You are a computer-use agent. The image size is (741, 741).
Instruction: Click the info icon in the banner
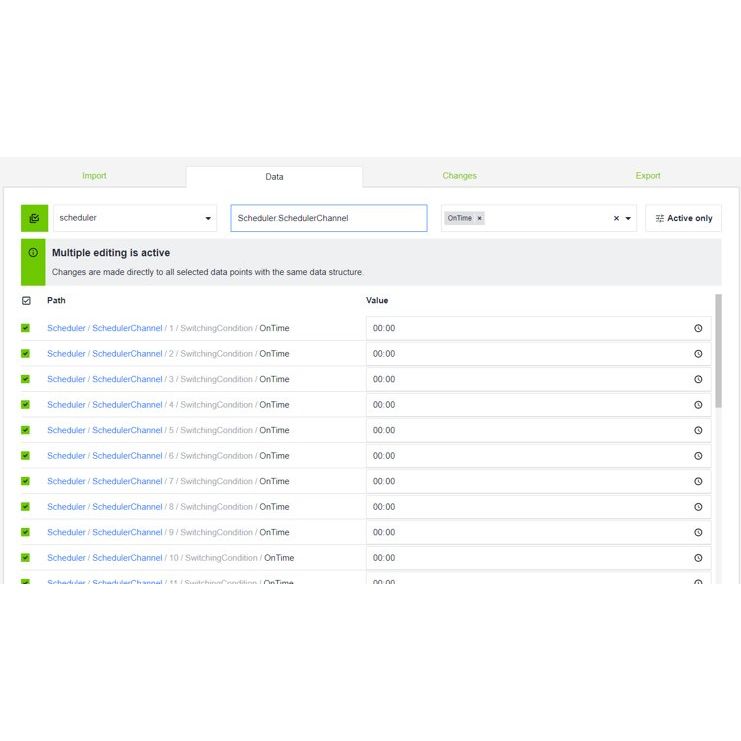point(33,252)
